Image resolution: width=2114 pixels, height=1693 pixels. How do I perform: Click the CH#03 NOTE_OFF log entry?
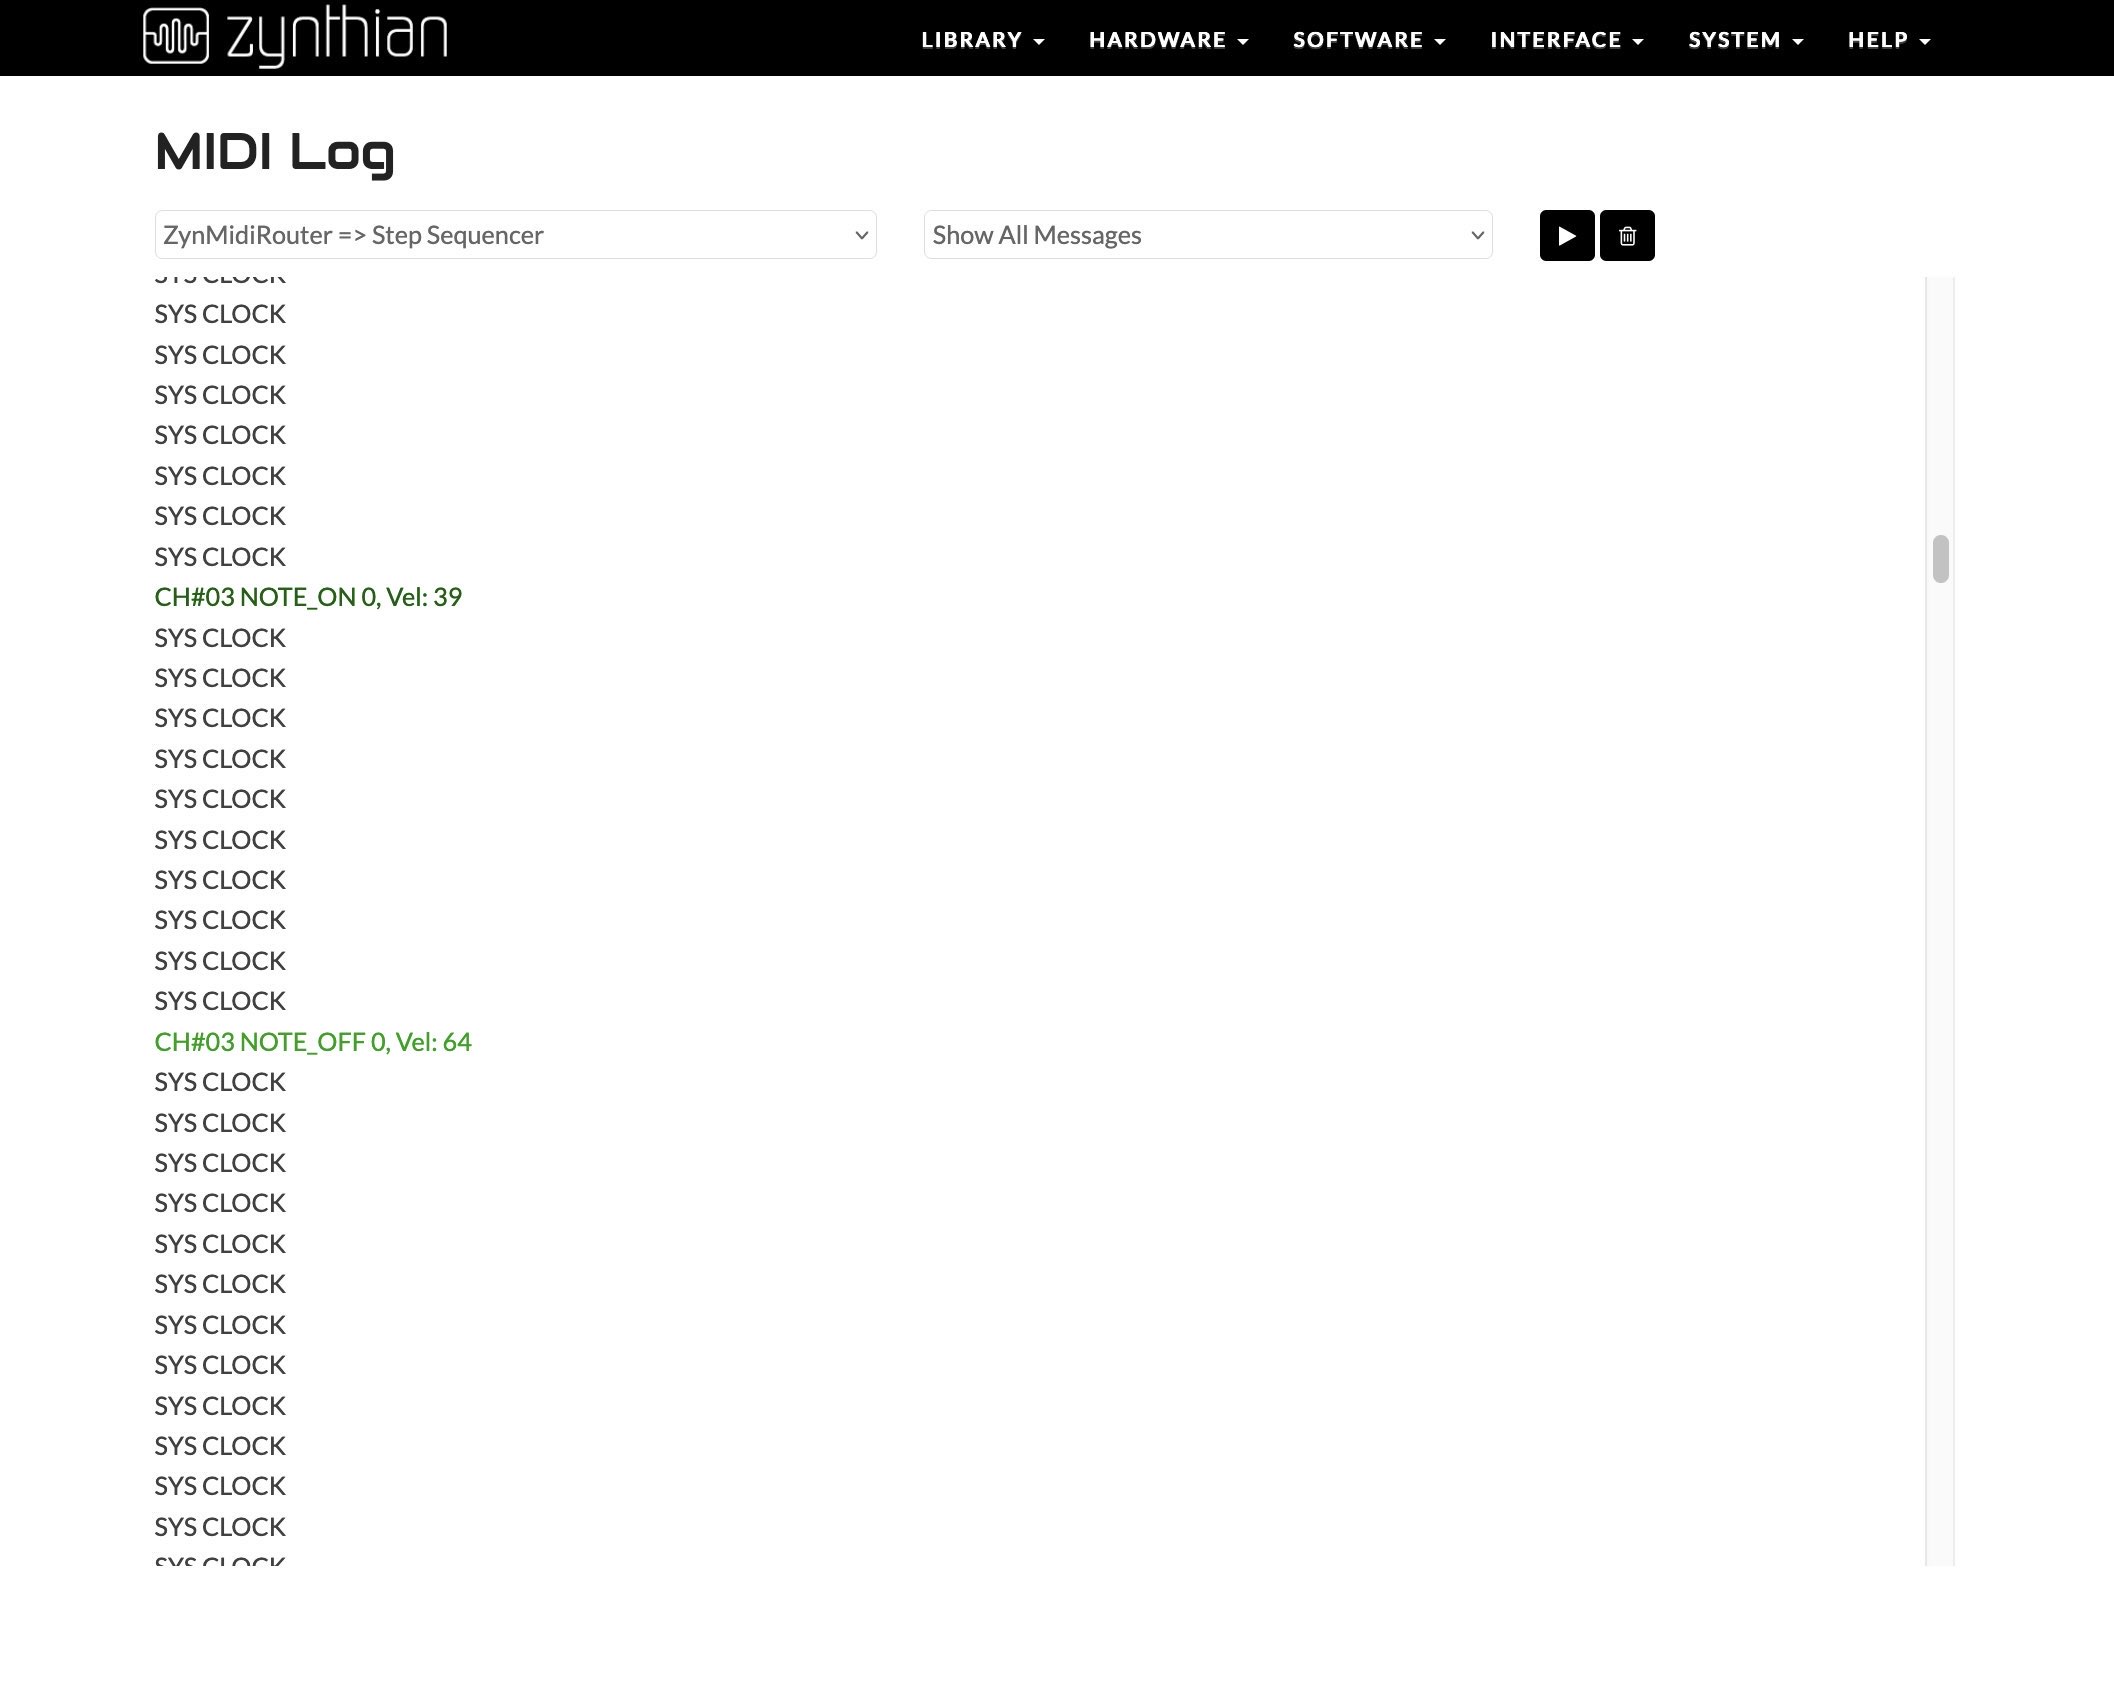coord(313,1042)
